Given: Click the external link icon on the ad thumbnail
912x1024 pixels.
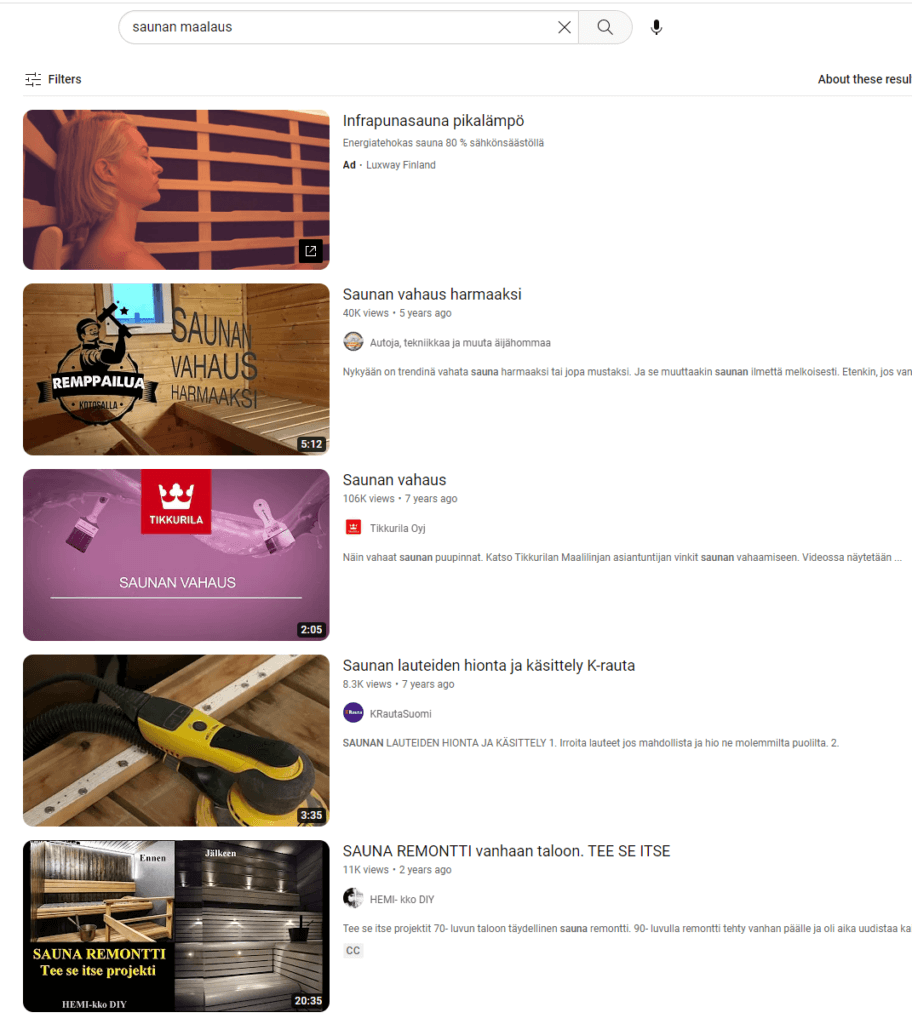Looking at the screenshot, I should (311, 251).
